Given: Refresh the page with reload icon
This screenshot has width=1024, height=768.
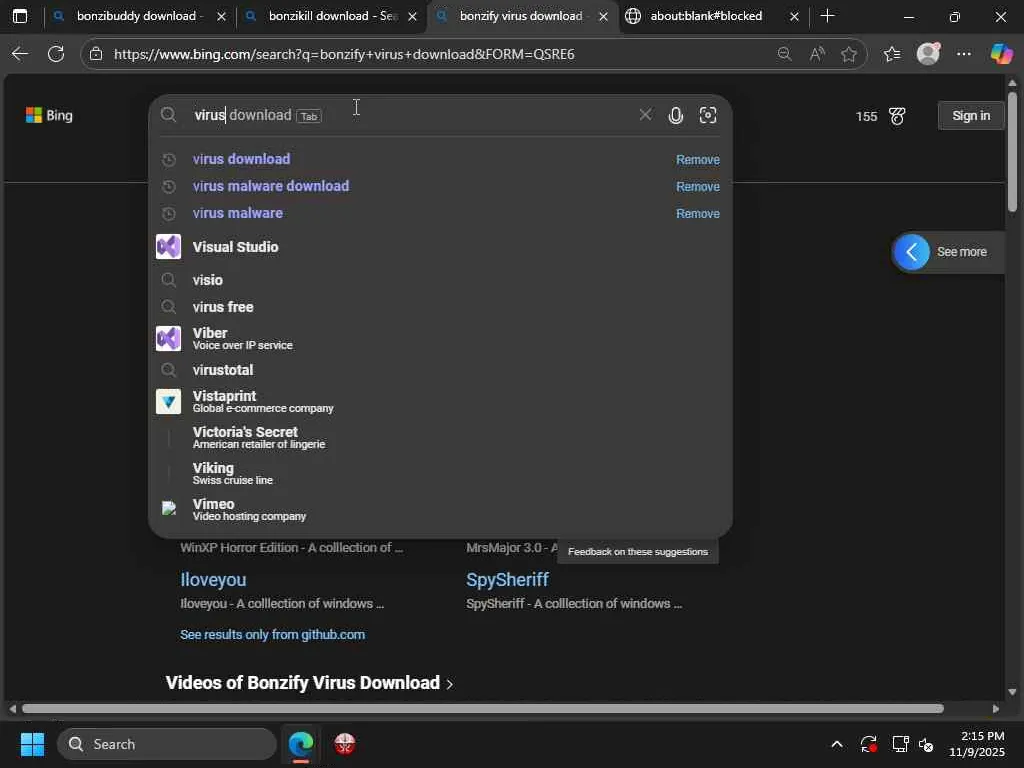Looking at the screenshot, I should [x=56, y=54].
